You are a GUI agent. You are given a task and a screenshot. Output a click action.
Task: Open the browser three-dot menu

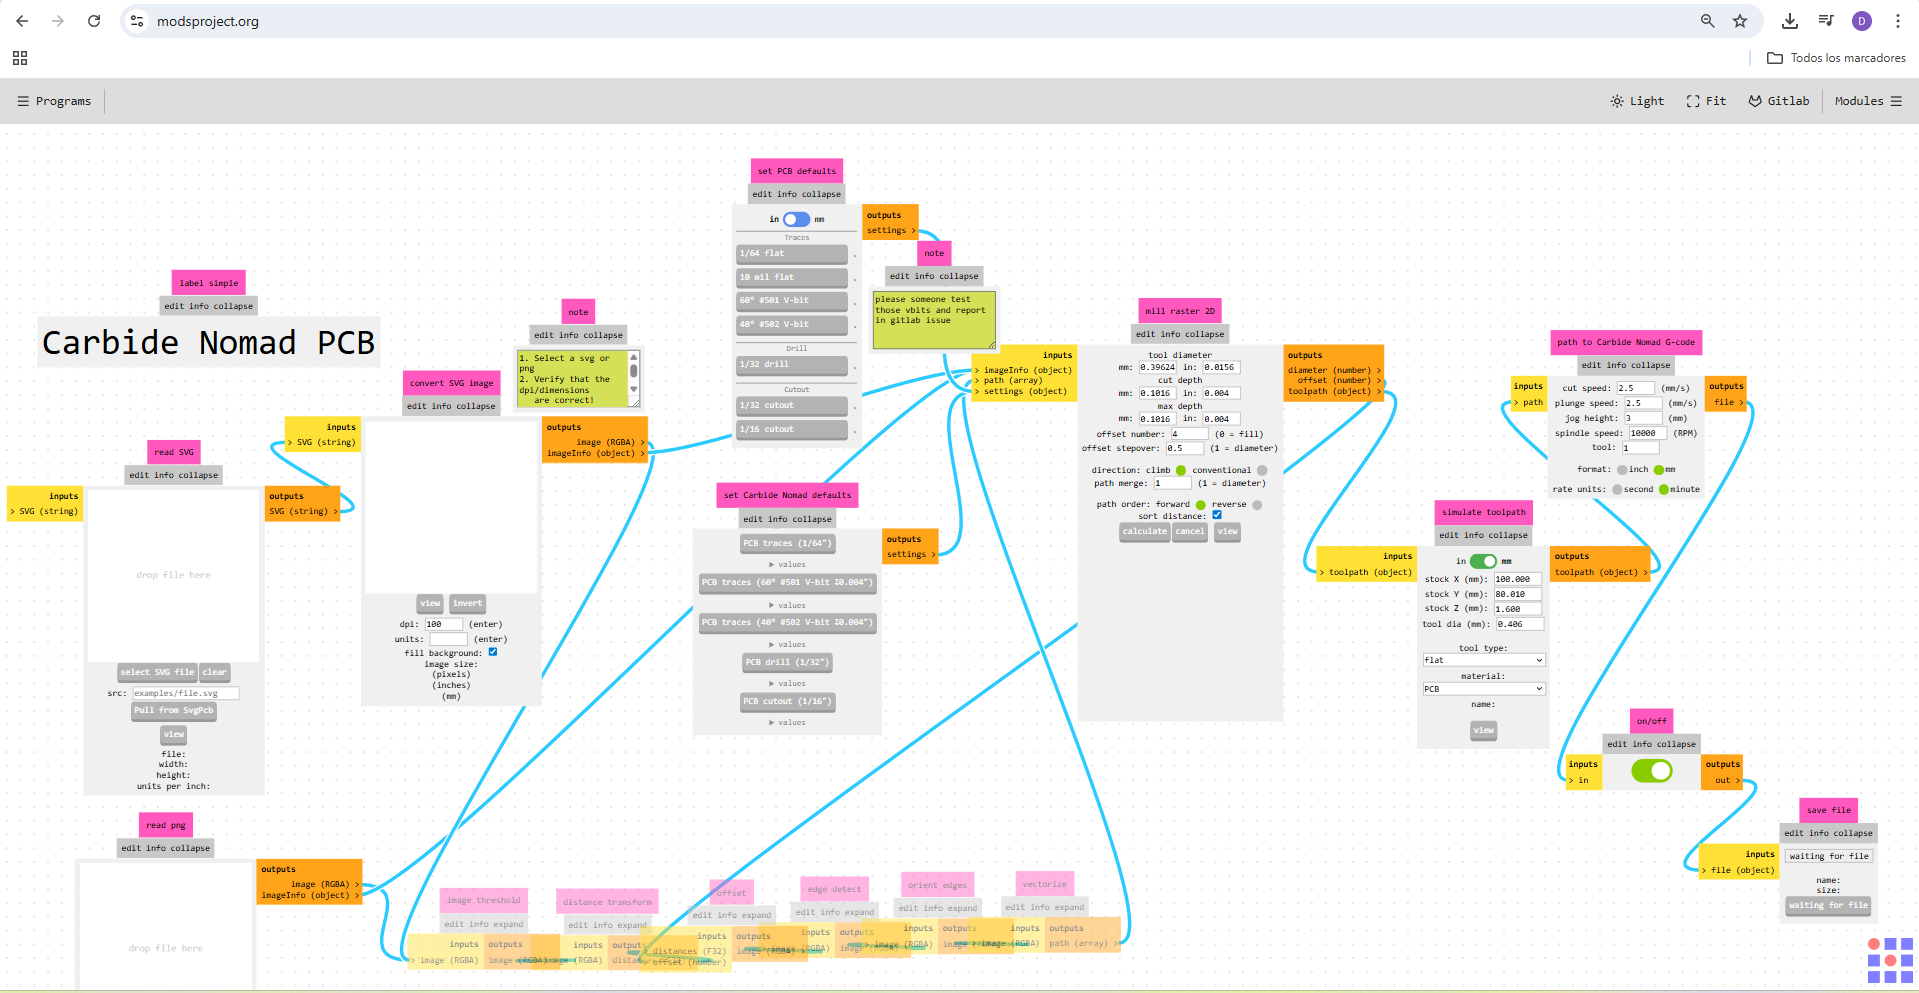[1898, 21]
